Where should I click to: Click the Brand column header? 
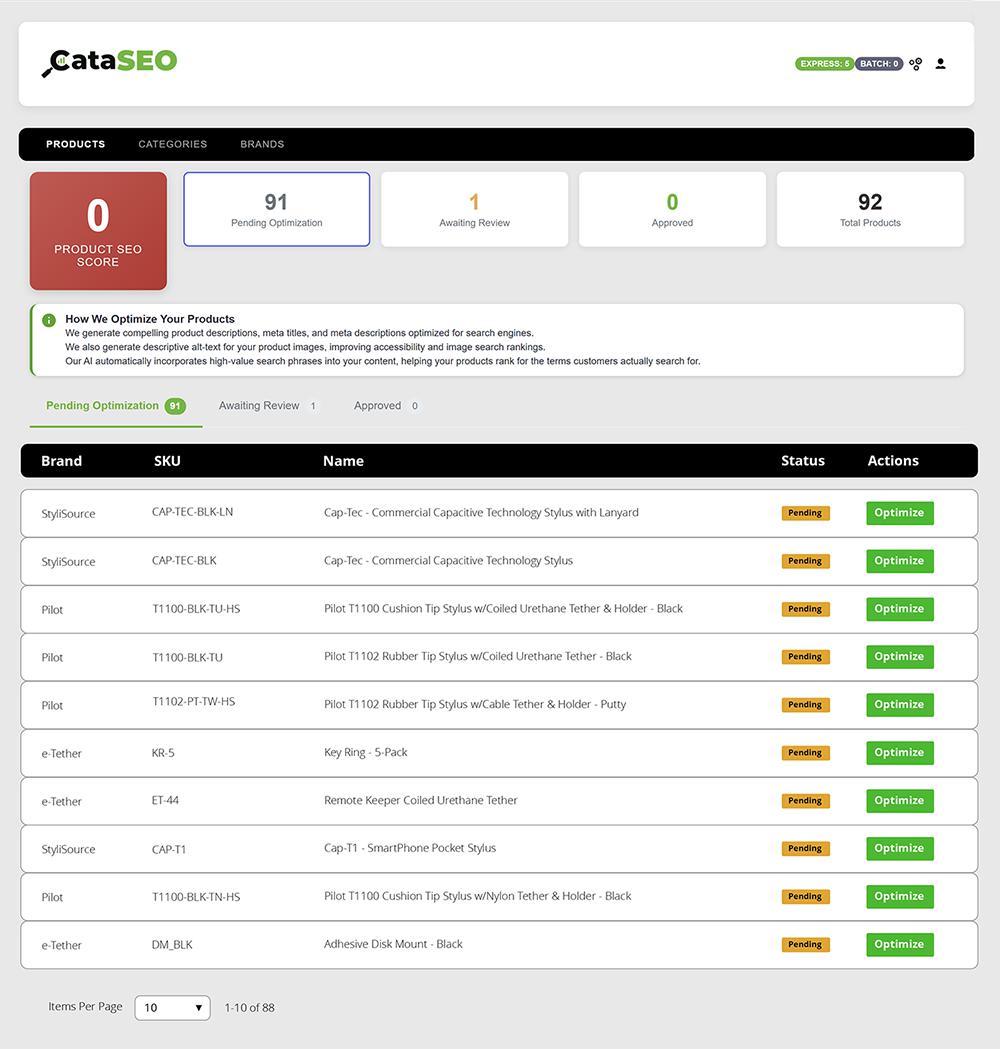(62, 461)
